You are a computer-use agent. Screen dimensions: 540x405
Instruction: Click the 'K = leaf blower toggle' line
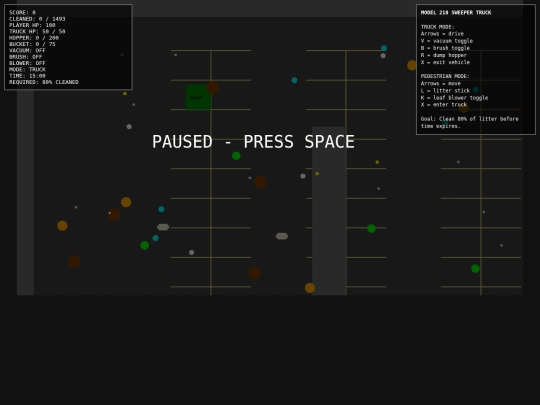click(454, 98)
